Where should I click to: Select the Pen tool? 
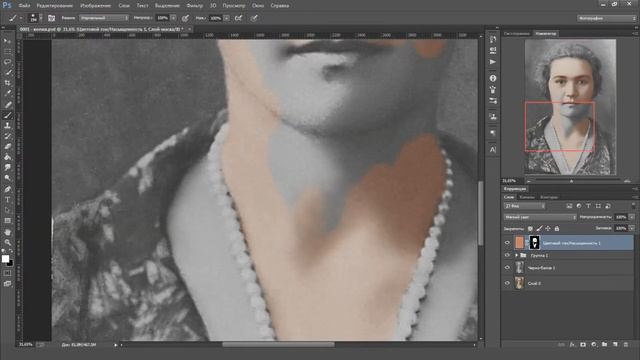click(x=7, y=189)
